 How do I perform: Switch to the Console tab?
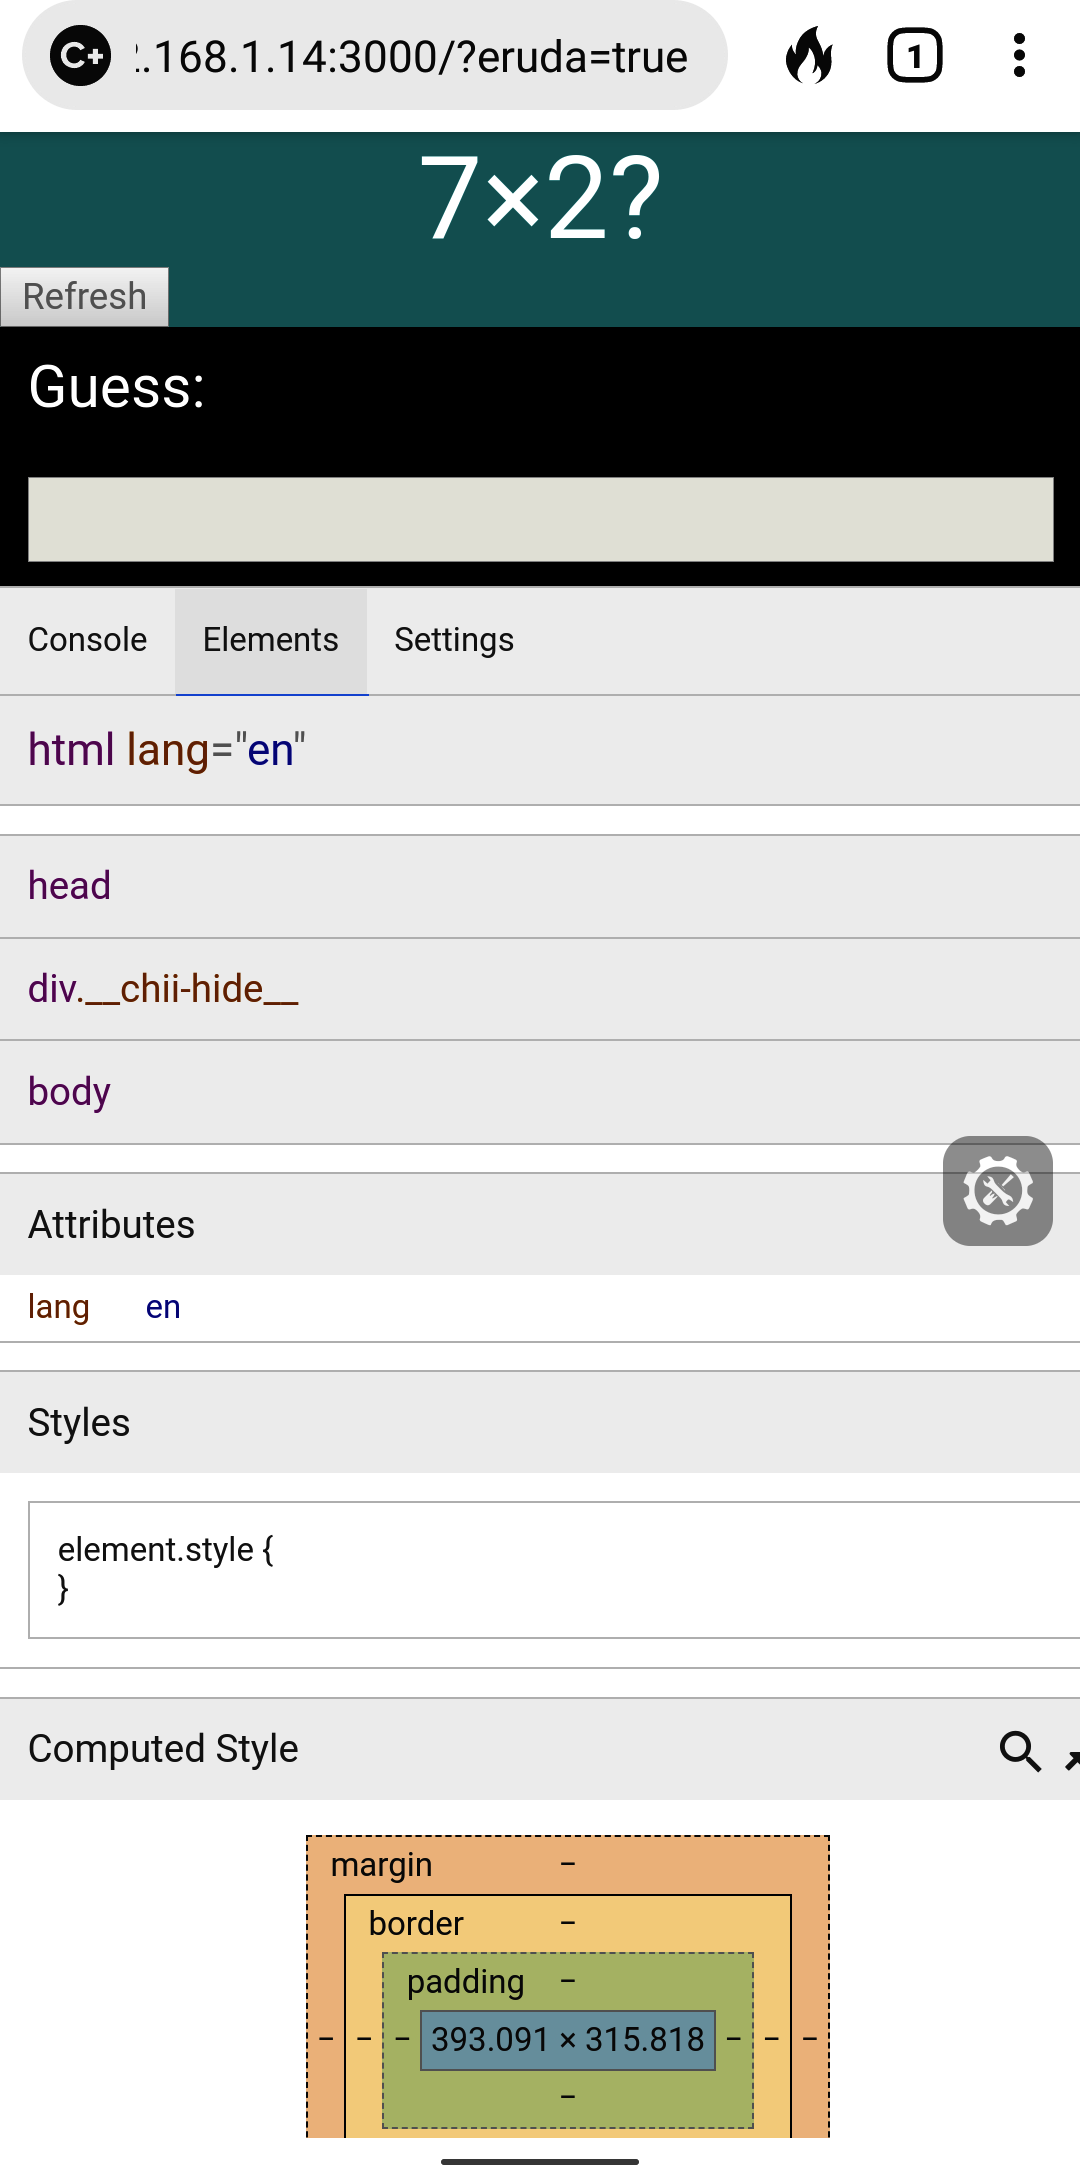[88, 640]
